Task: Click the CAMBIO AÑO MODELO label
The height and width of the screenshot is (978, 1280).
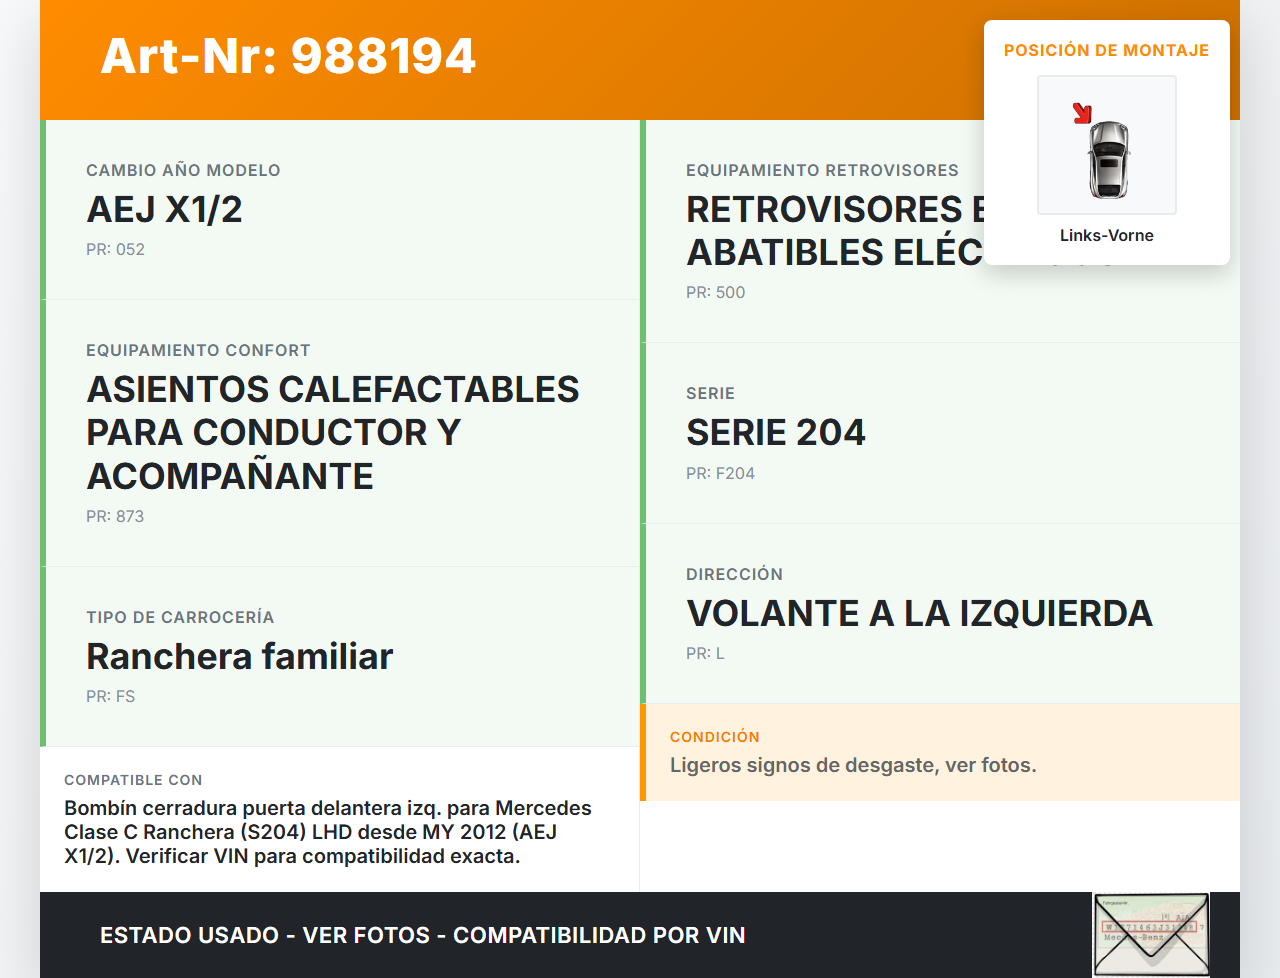Action: [183, 170]
